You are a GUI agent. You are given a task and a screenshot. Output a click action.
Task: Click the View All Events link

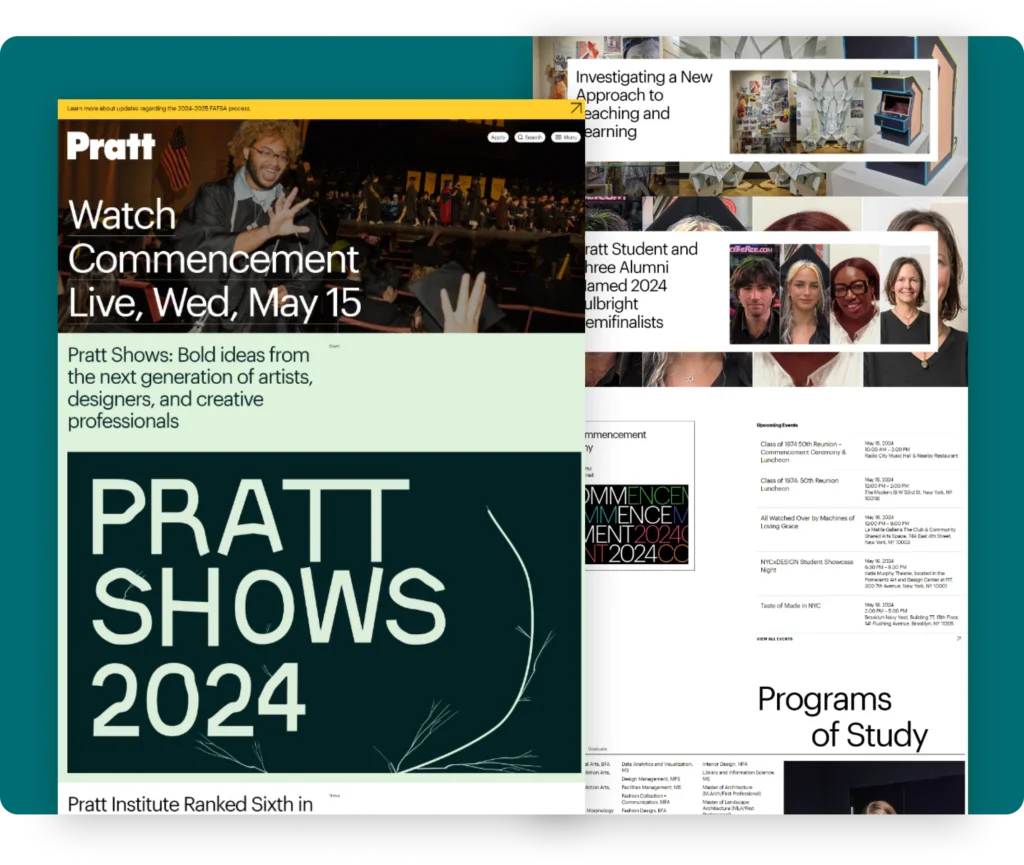[775, 638]
